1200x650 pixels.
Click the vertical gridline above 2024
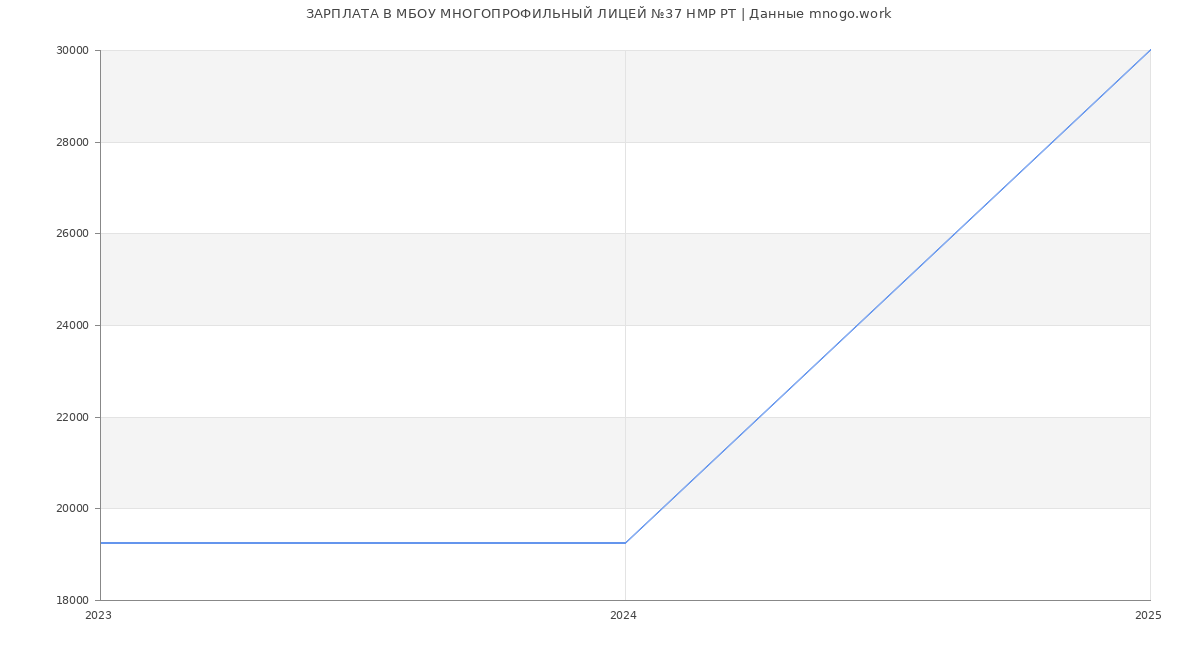click(625, 300)
